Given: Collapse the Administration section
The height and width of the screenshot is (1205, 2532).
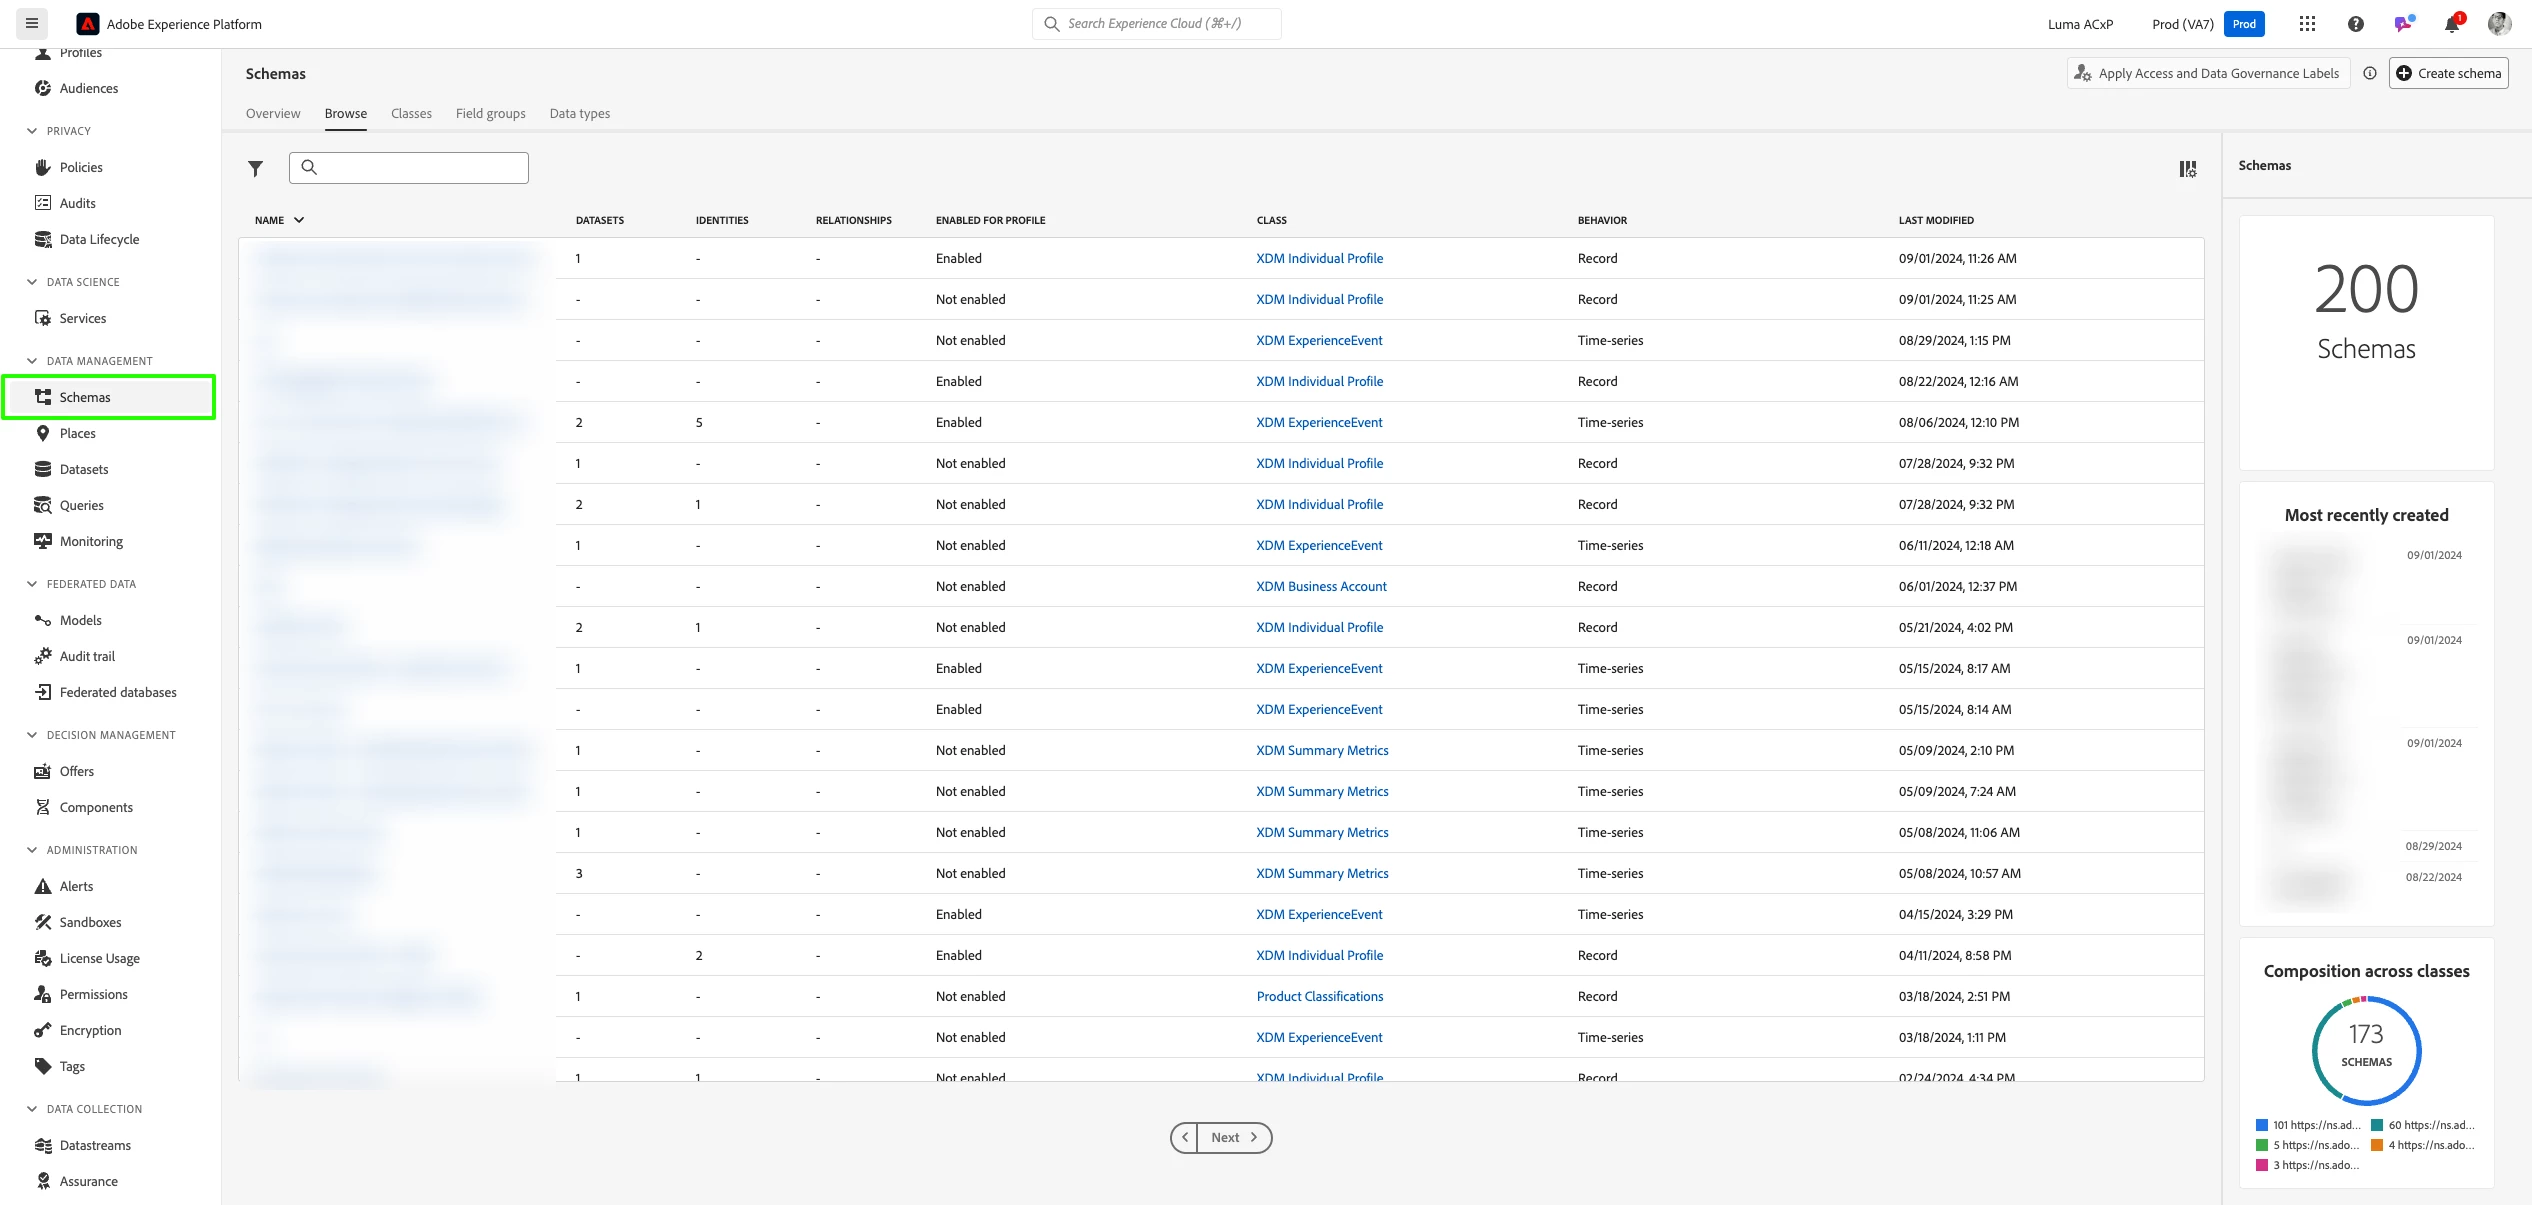Looking at the screenshot, I should point(32,850).
